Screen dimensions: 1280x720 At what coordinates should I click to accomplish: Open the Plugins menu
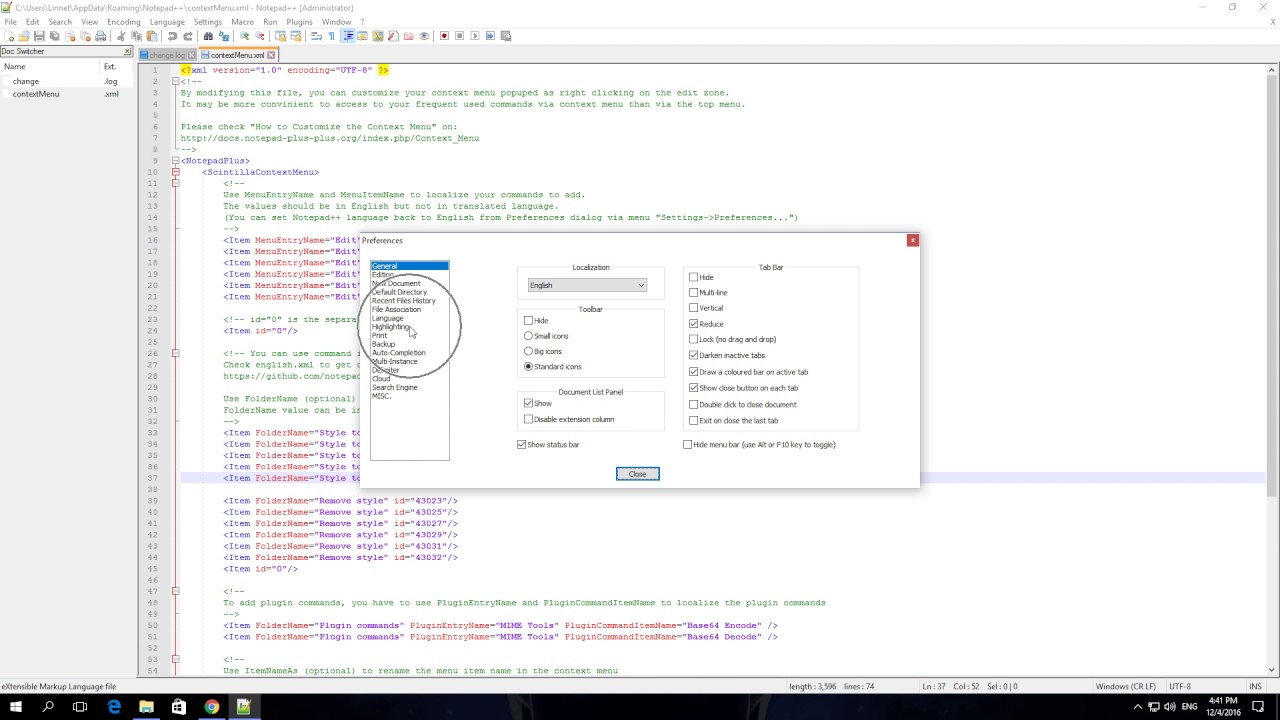[299, 21]
